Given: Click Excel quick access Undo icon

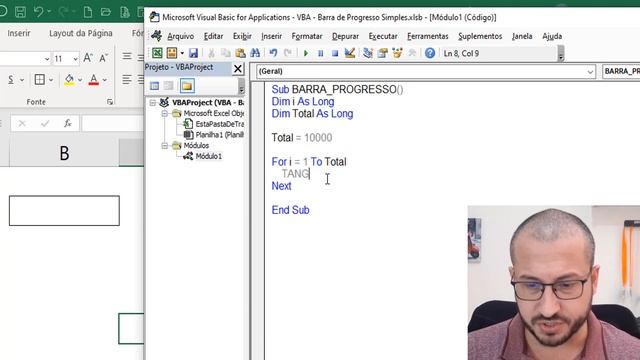Looking at the screenshot, I should [x=38, y=11].
